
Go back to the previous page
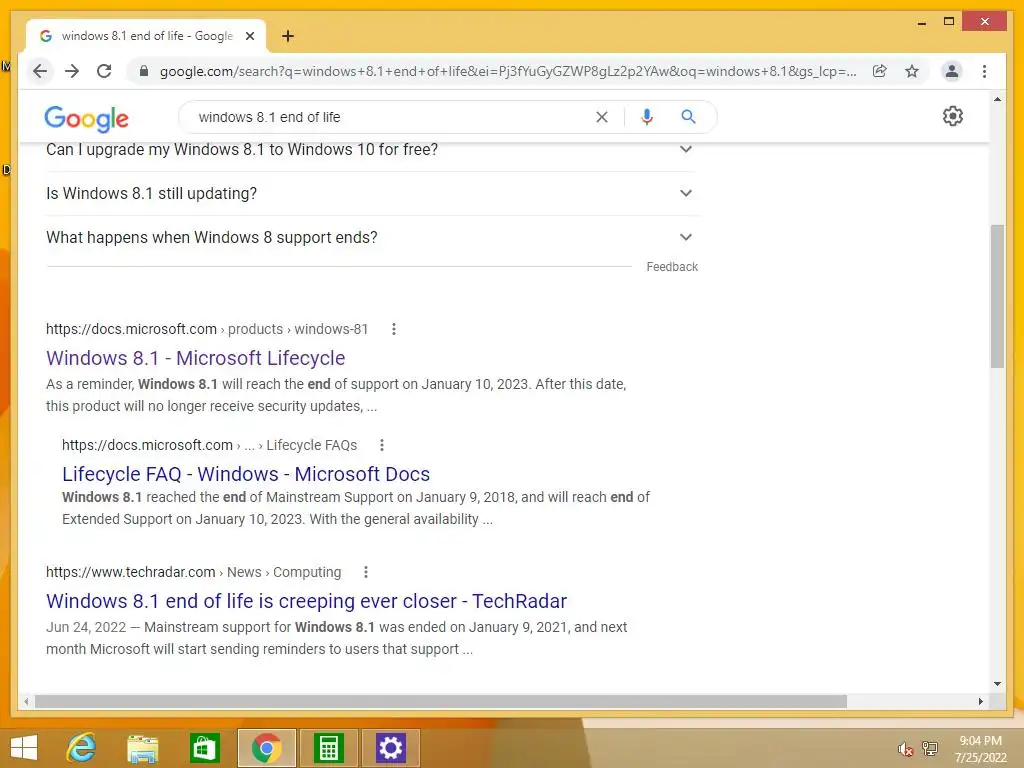(x=40, y=71)
